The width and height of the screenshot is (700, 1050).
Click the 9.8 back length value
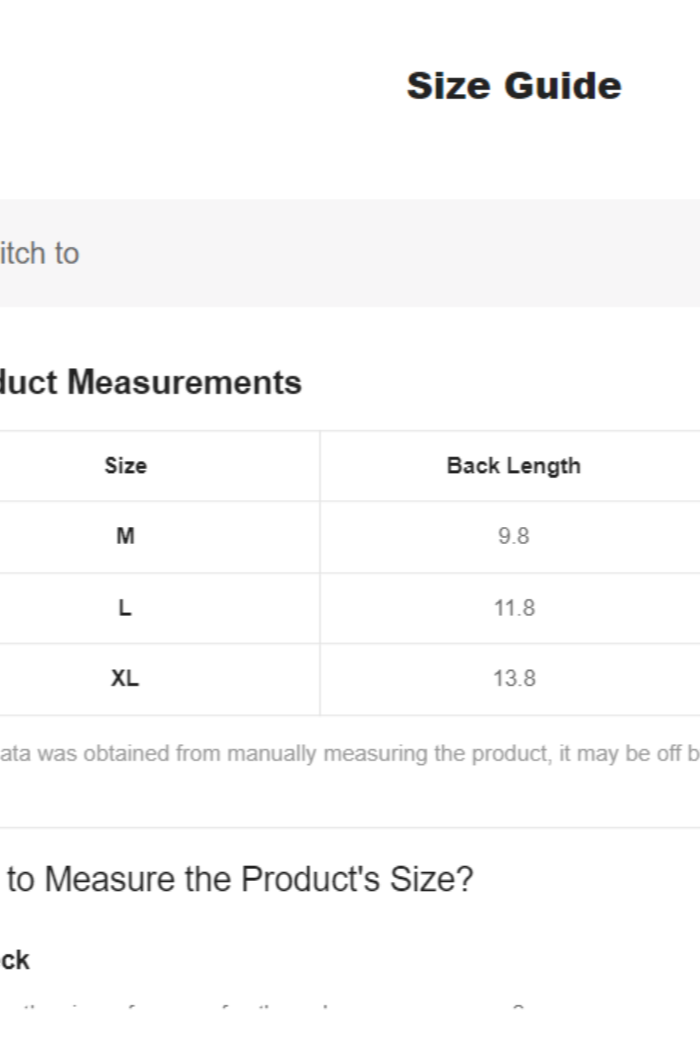pos(513,536)
